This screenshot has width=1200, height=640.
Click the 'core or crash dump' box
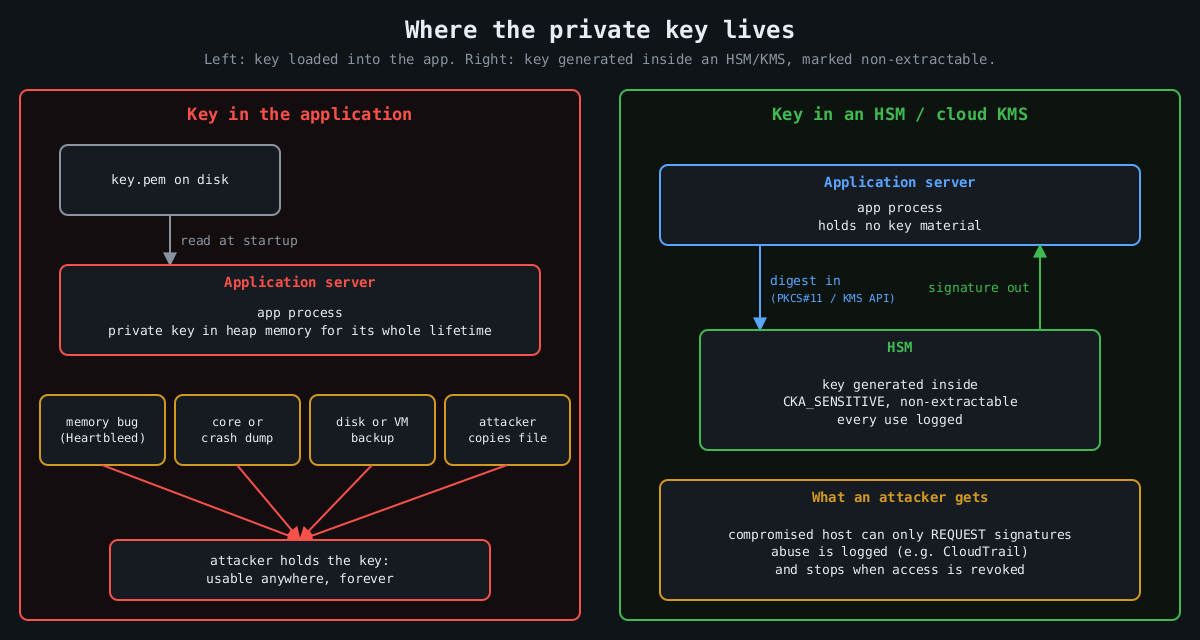point(237,430)
